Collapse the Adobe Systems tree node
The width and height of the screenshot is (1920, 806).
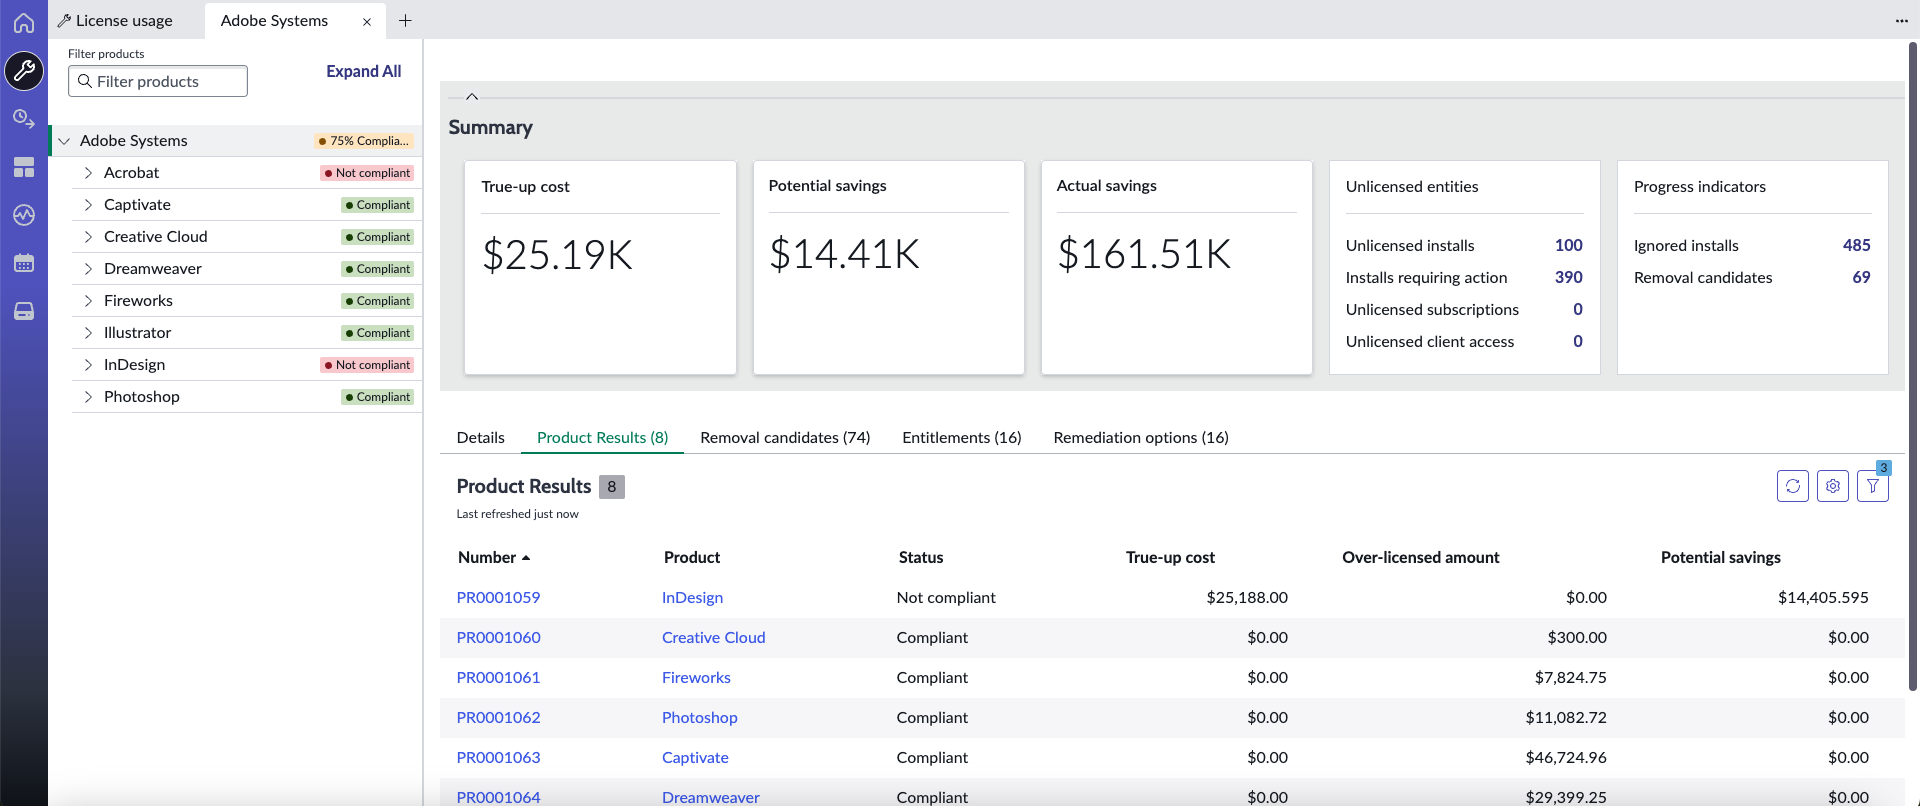(64, 141)
